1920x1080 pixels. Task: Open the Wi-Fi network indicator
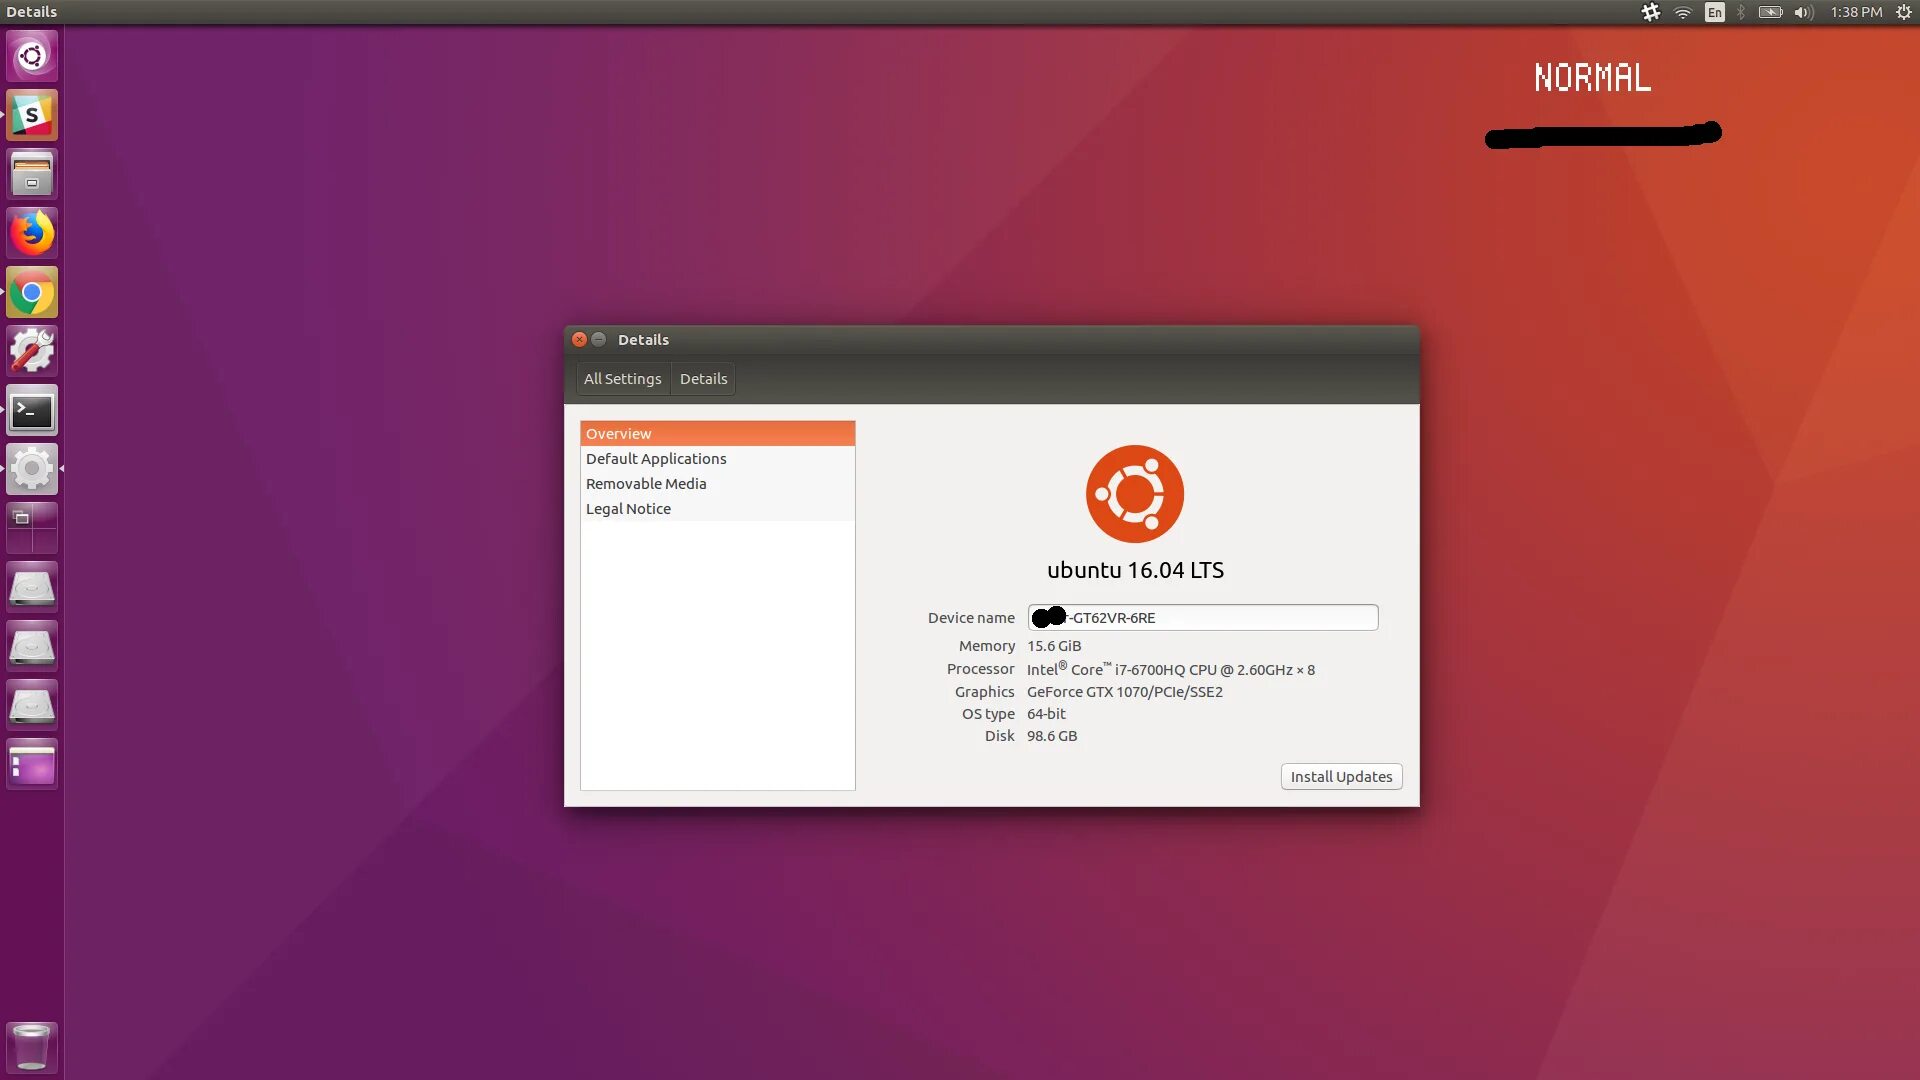pyautogui.click(x=1683, y=12)
